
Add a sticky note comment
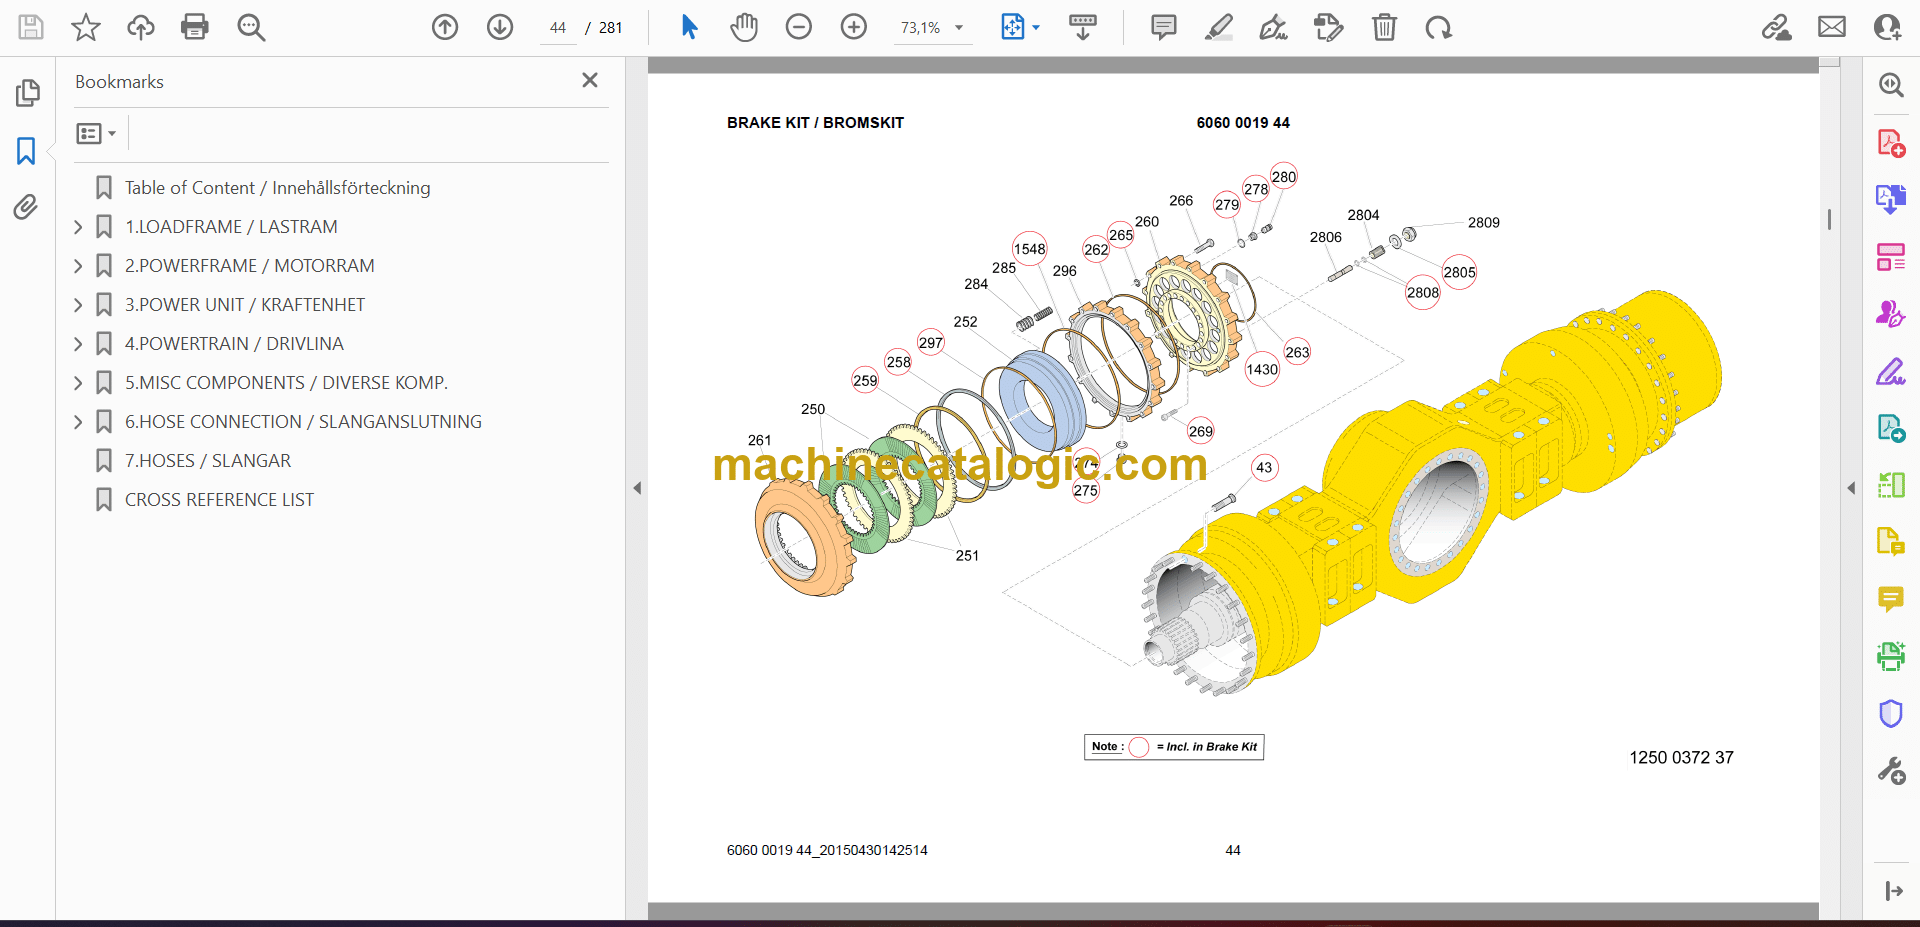(x=1164, y=27)
